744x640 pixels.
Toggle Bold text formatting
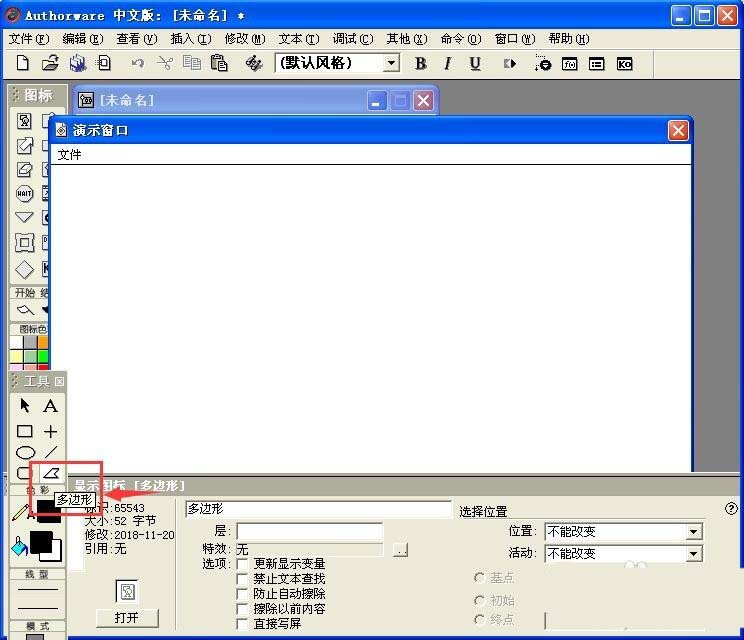[420, 64]
